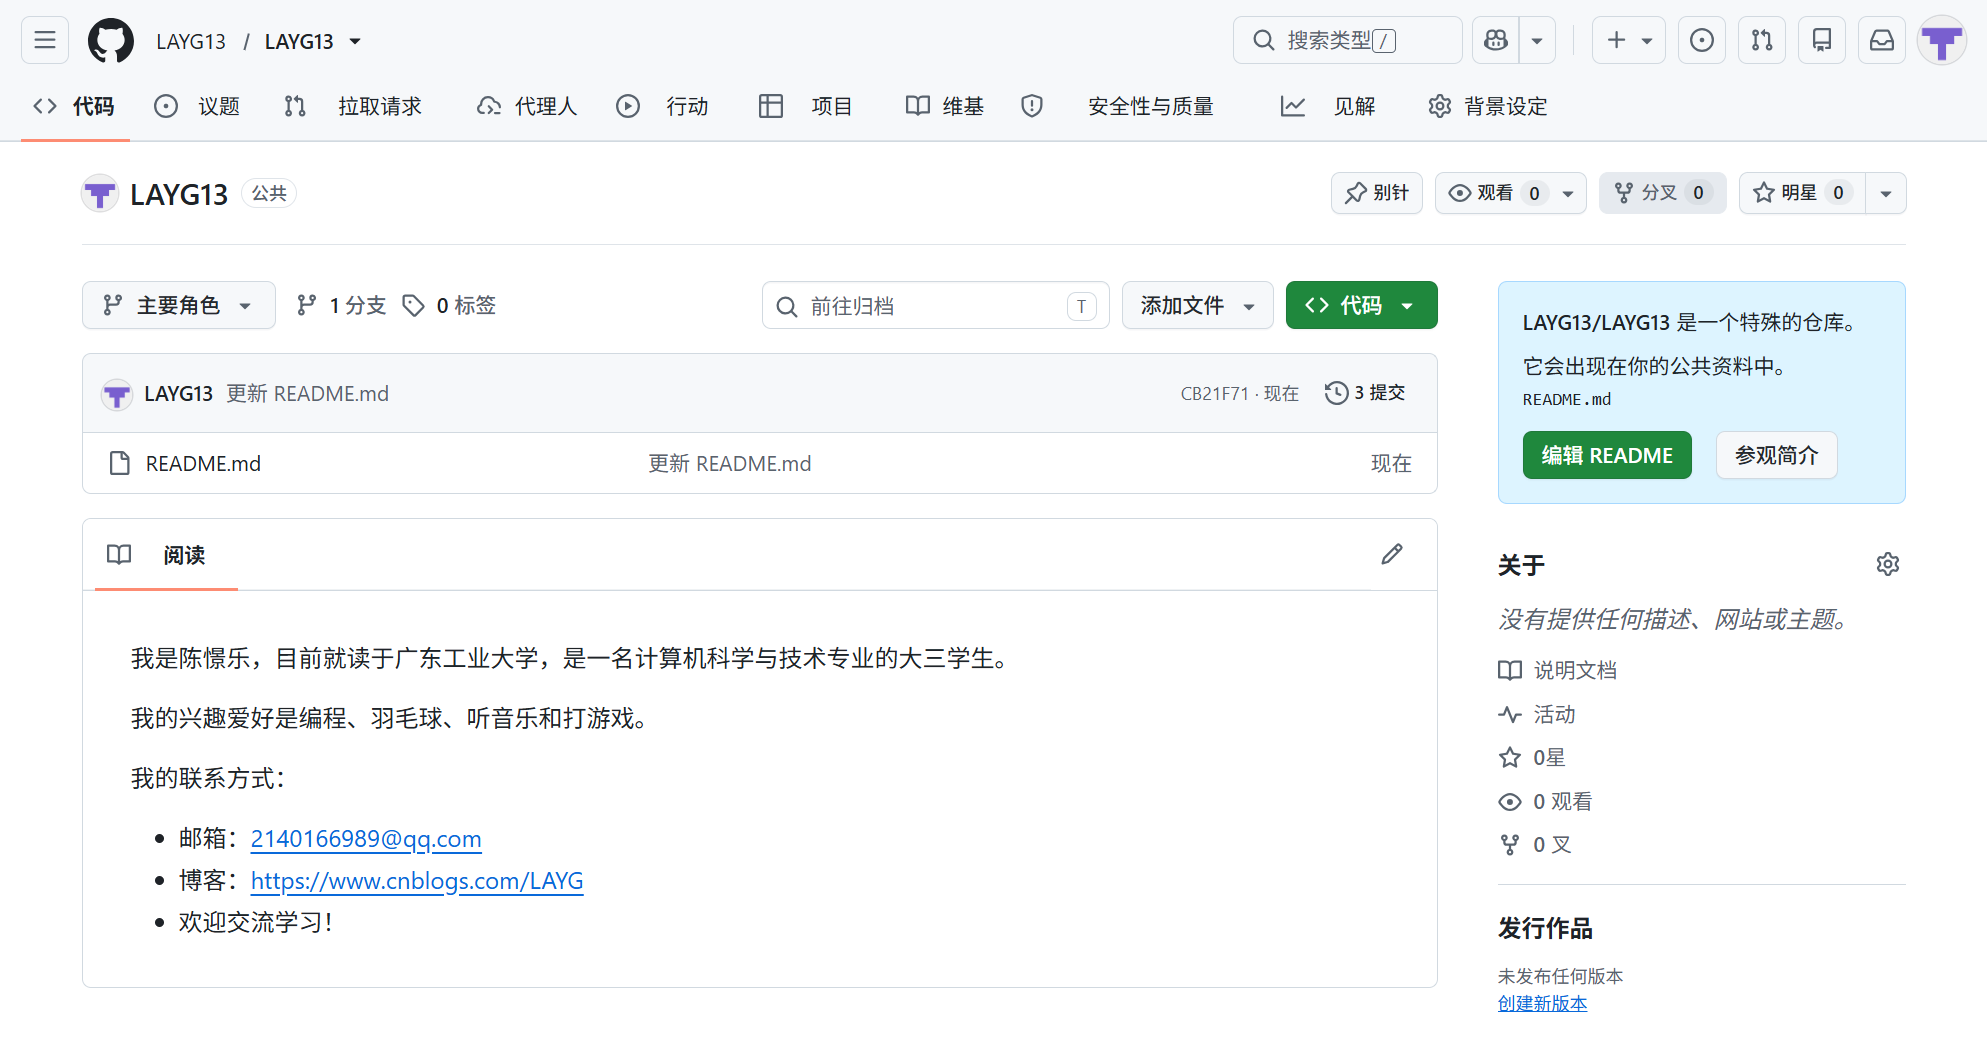Image resolution: width=1987 pixels, height=1037 pixels.
Task: Switch to the 拉取请求 tab
Action: 353,106
